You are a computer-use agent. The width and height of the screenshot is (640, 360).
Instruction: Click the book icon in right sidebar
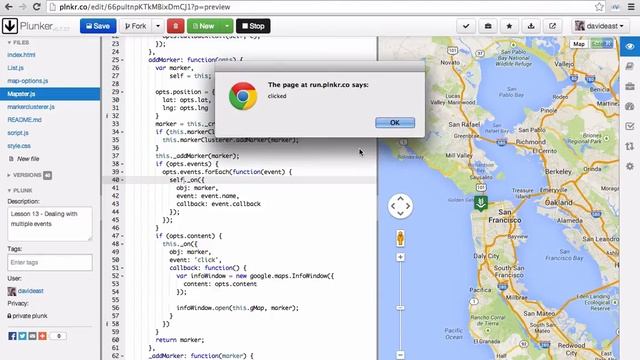coord(630,66)
